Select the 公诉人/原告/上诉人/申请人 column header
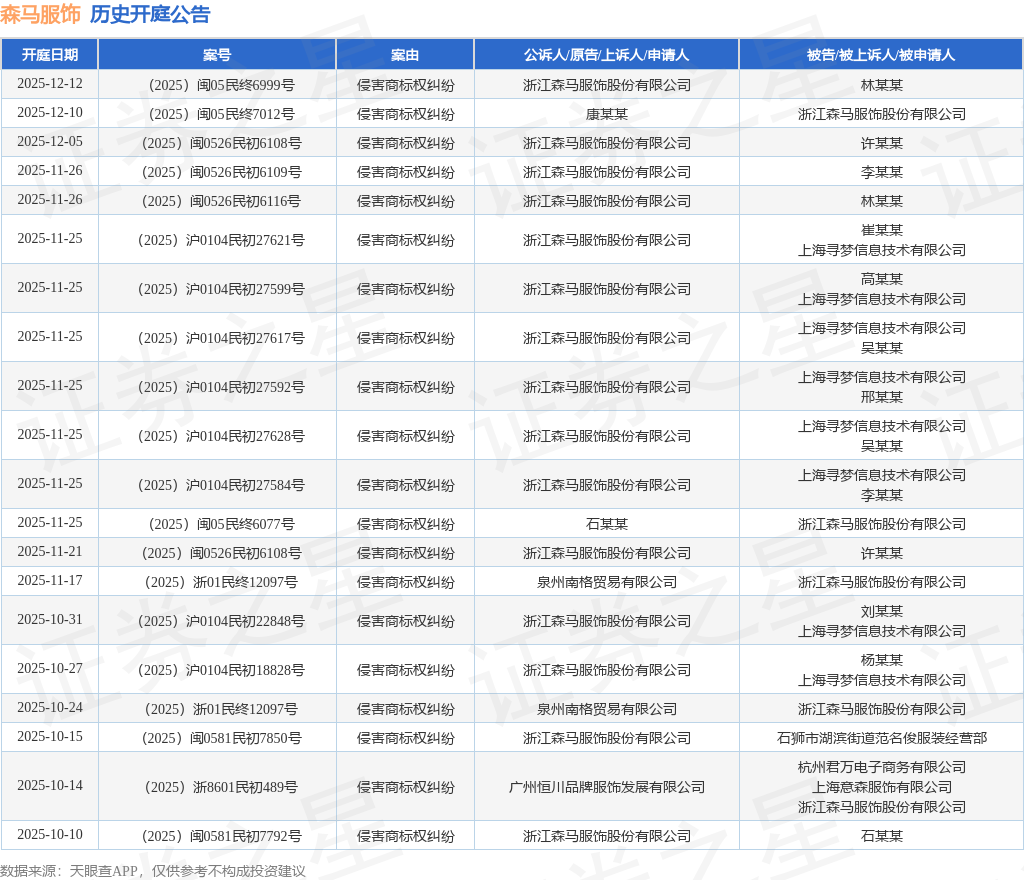Screen dimensions: 1024x880 (606, 55)
